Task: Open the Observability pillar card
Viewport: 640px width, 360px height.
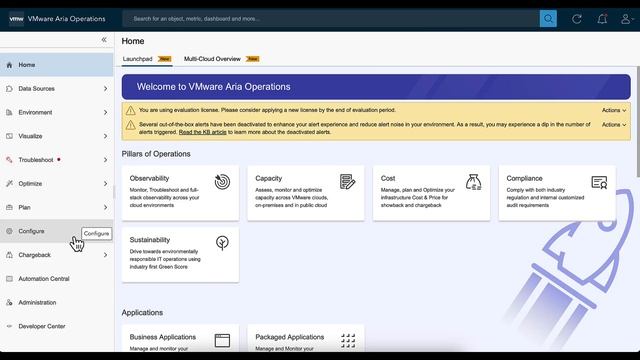Action: 180,193
